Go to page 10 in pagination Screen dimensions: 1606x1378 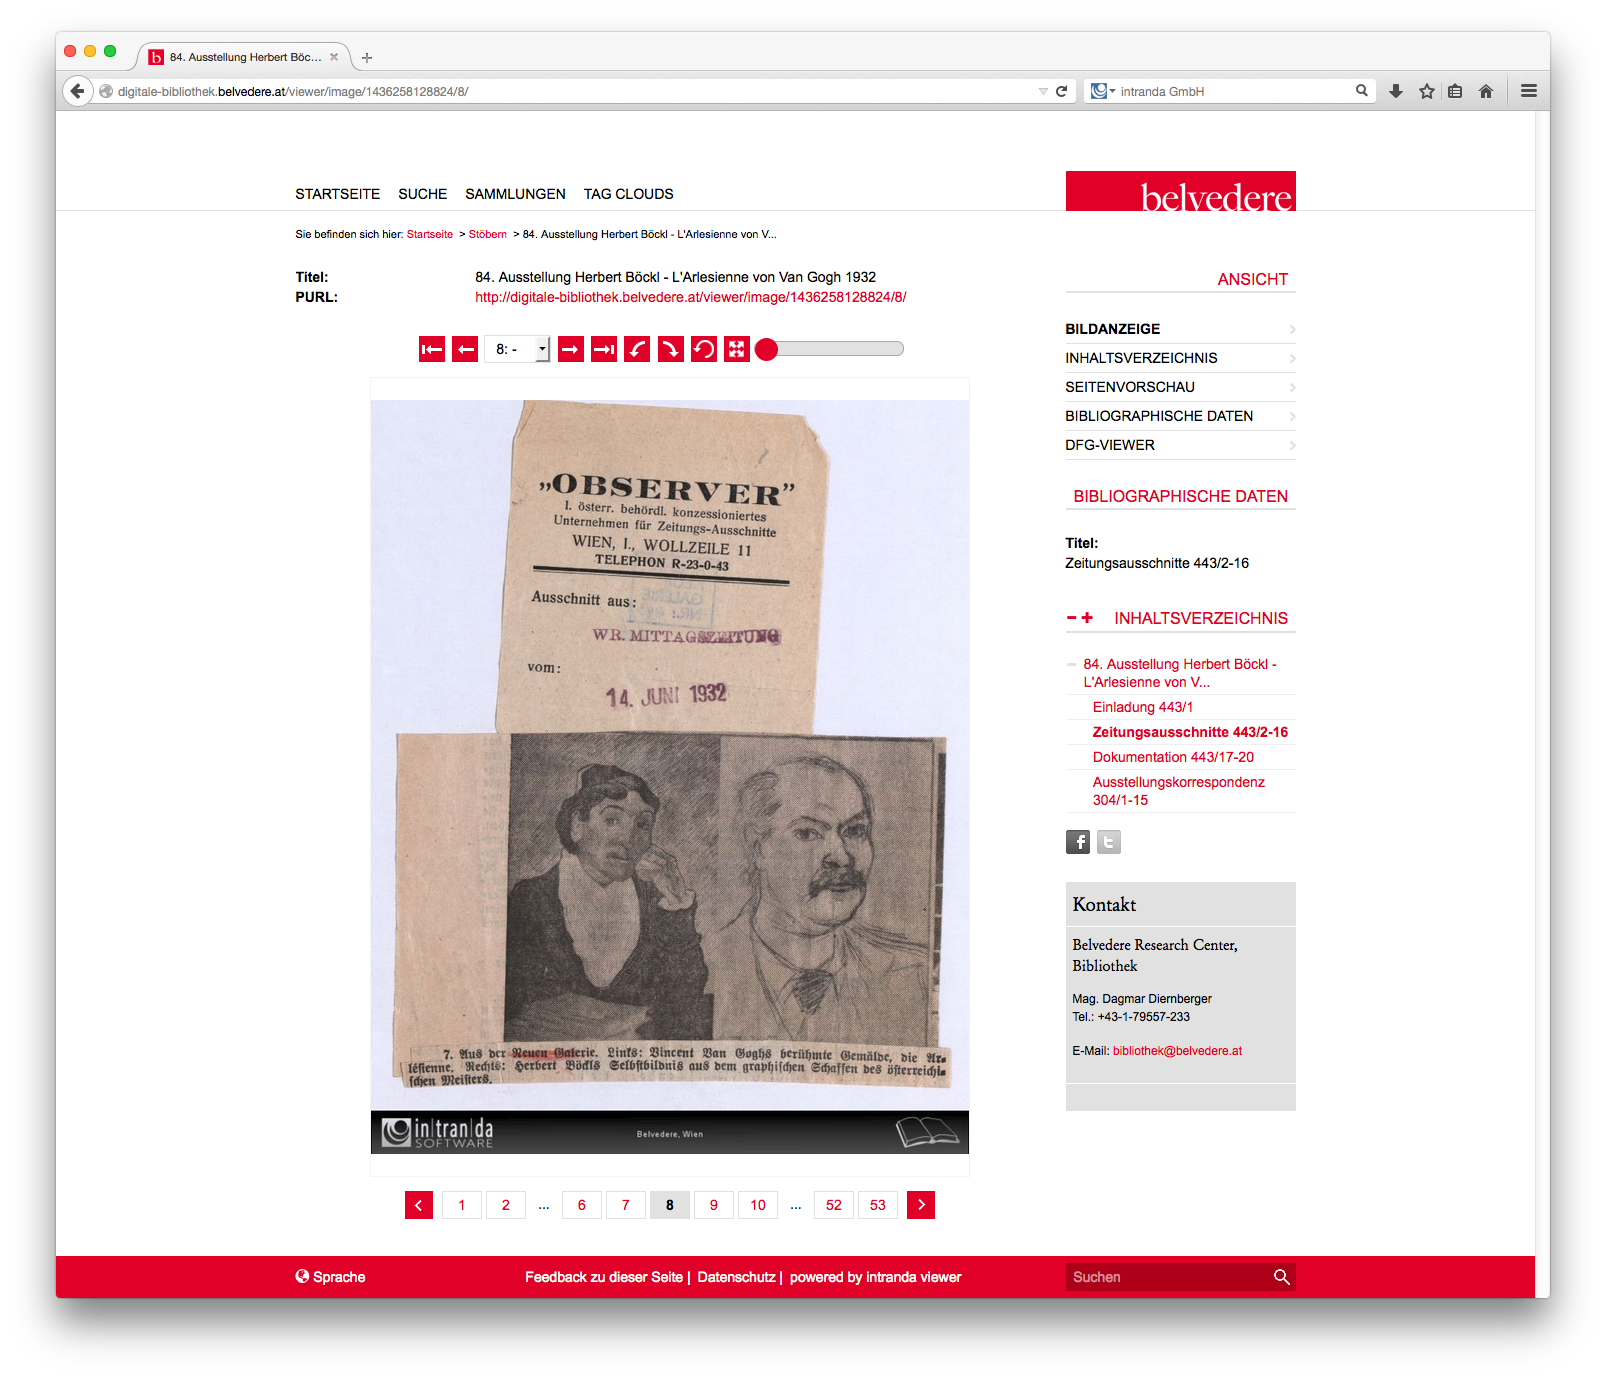758,1205
